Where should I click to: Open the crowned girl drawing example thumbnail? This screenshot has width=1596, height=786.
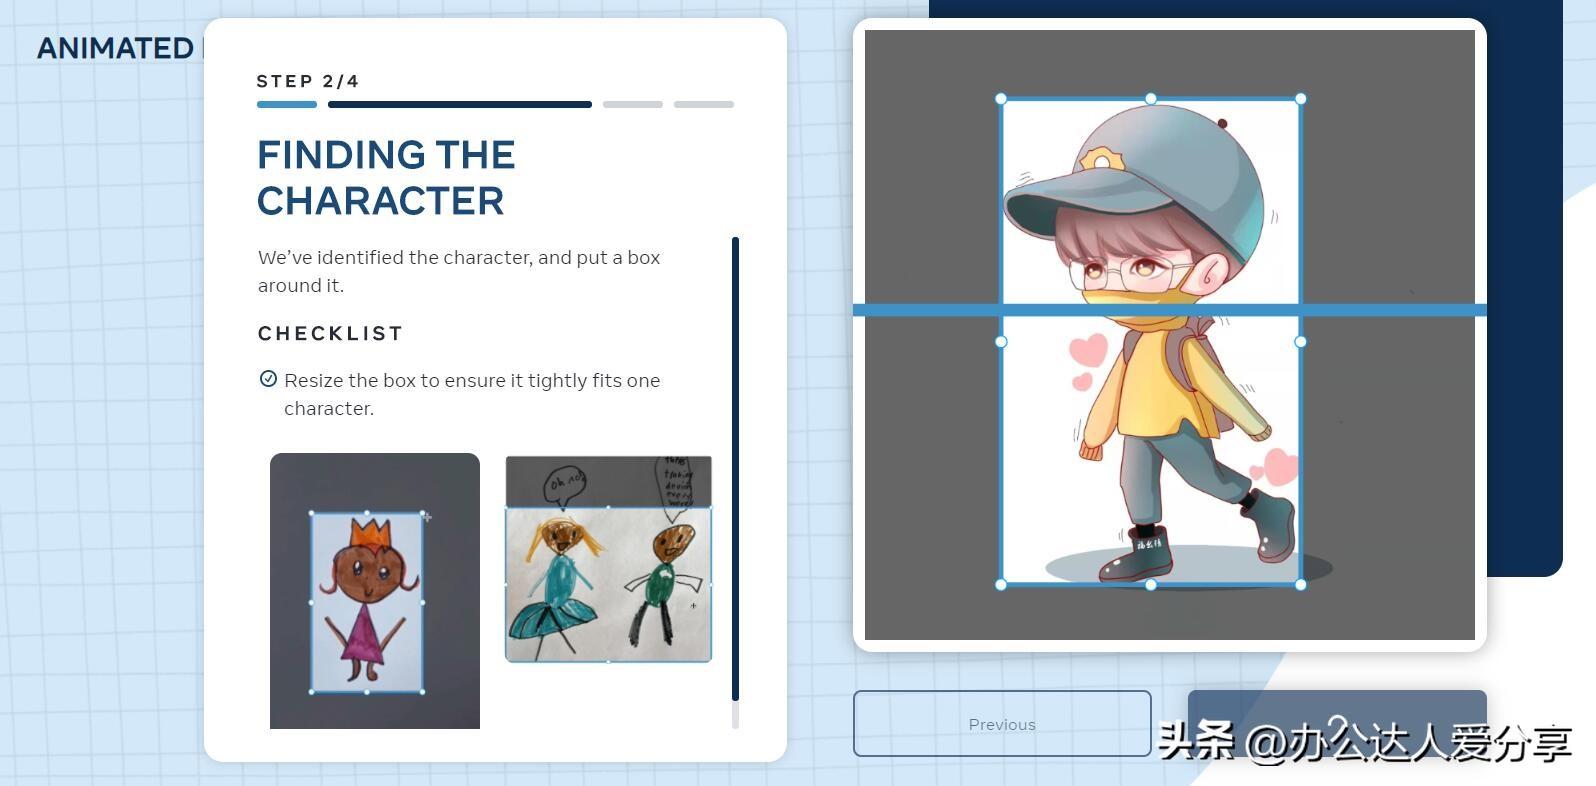375,590
